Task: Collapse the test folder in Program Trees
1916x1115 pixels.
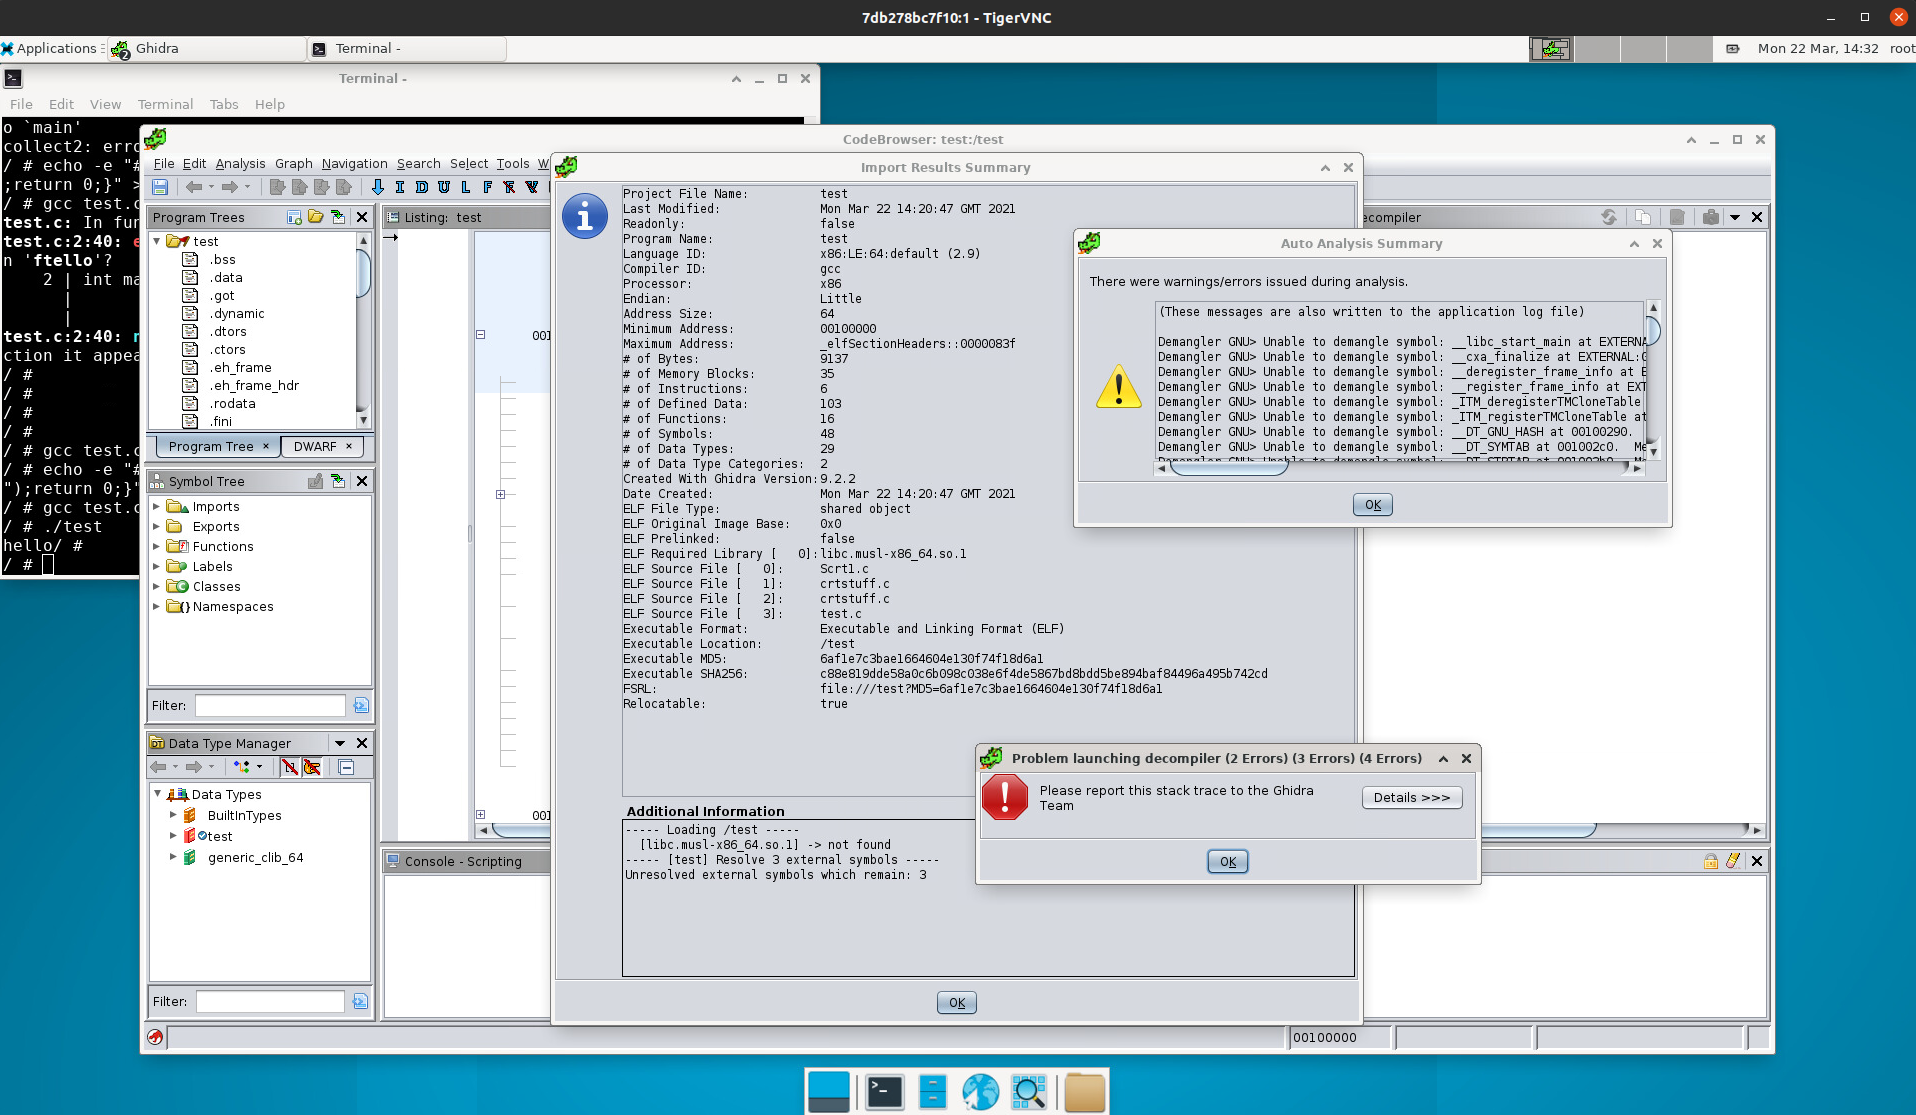Action: (x=157, y=241)
